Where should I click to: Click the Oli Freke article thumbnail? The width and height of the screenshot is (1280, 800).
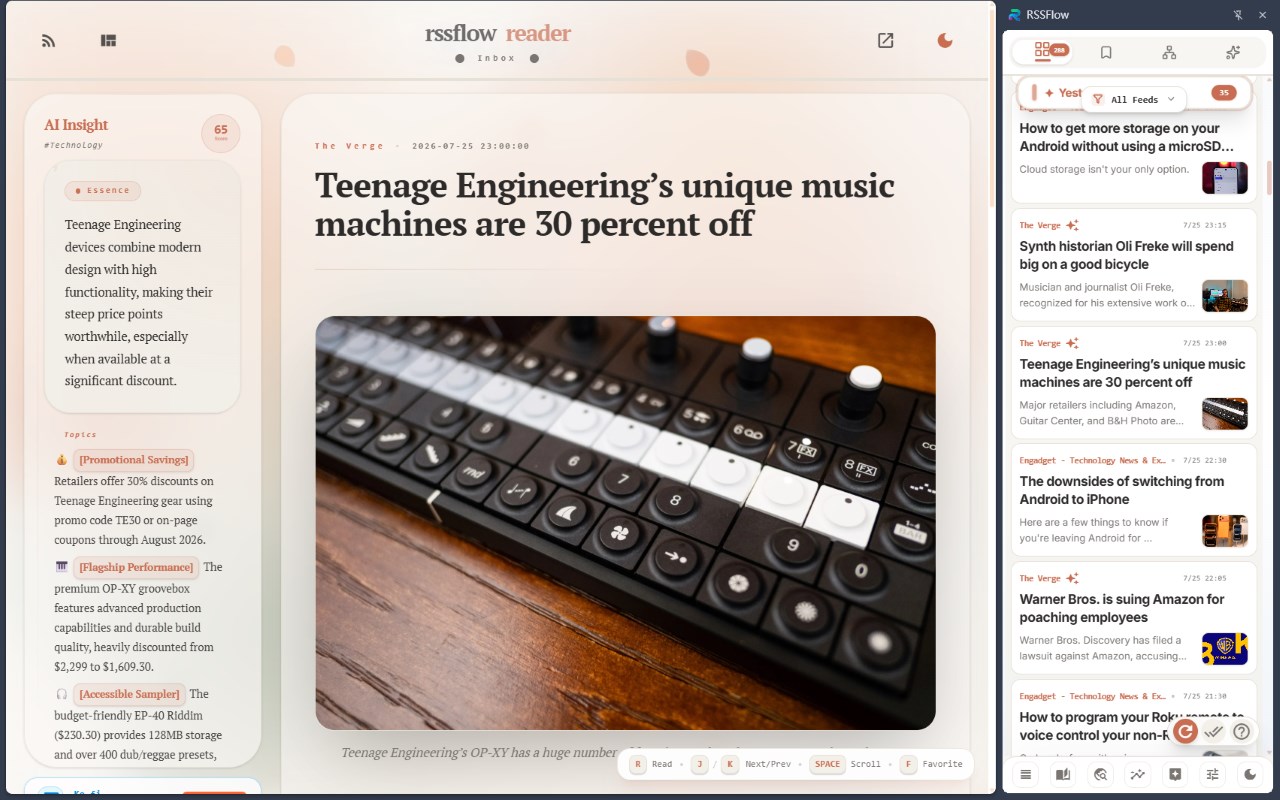tap(1225, 295)
